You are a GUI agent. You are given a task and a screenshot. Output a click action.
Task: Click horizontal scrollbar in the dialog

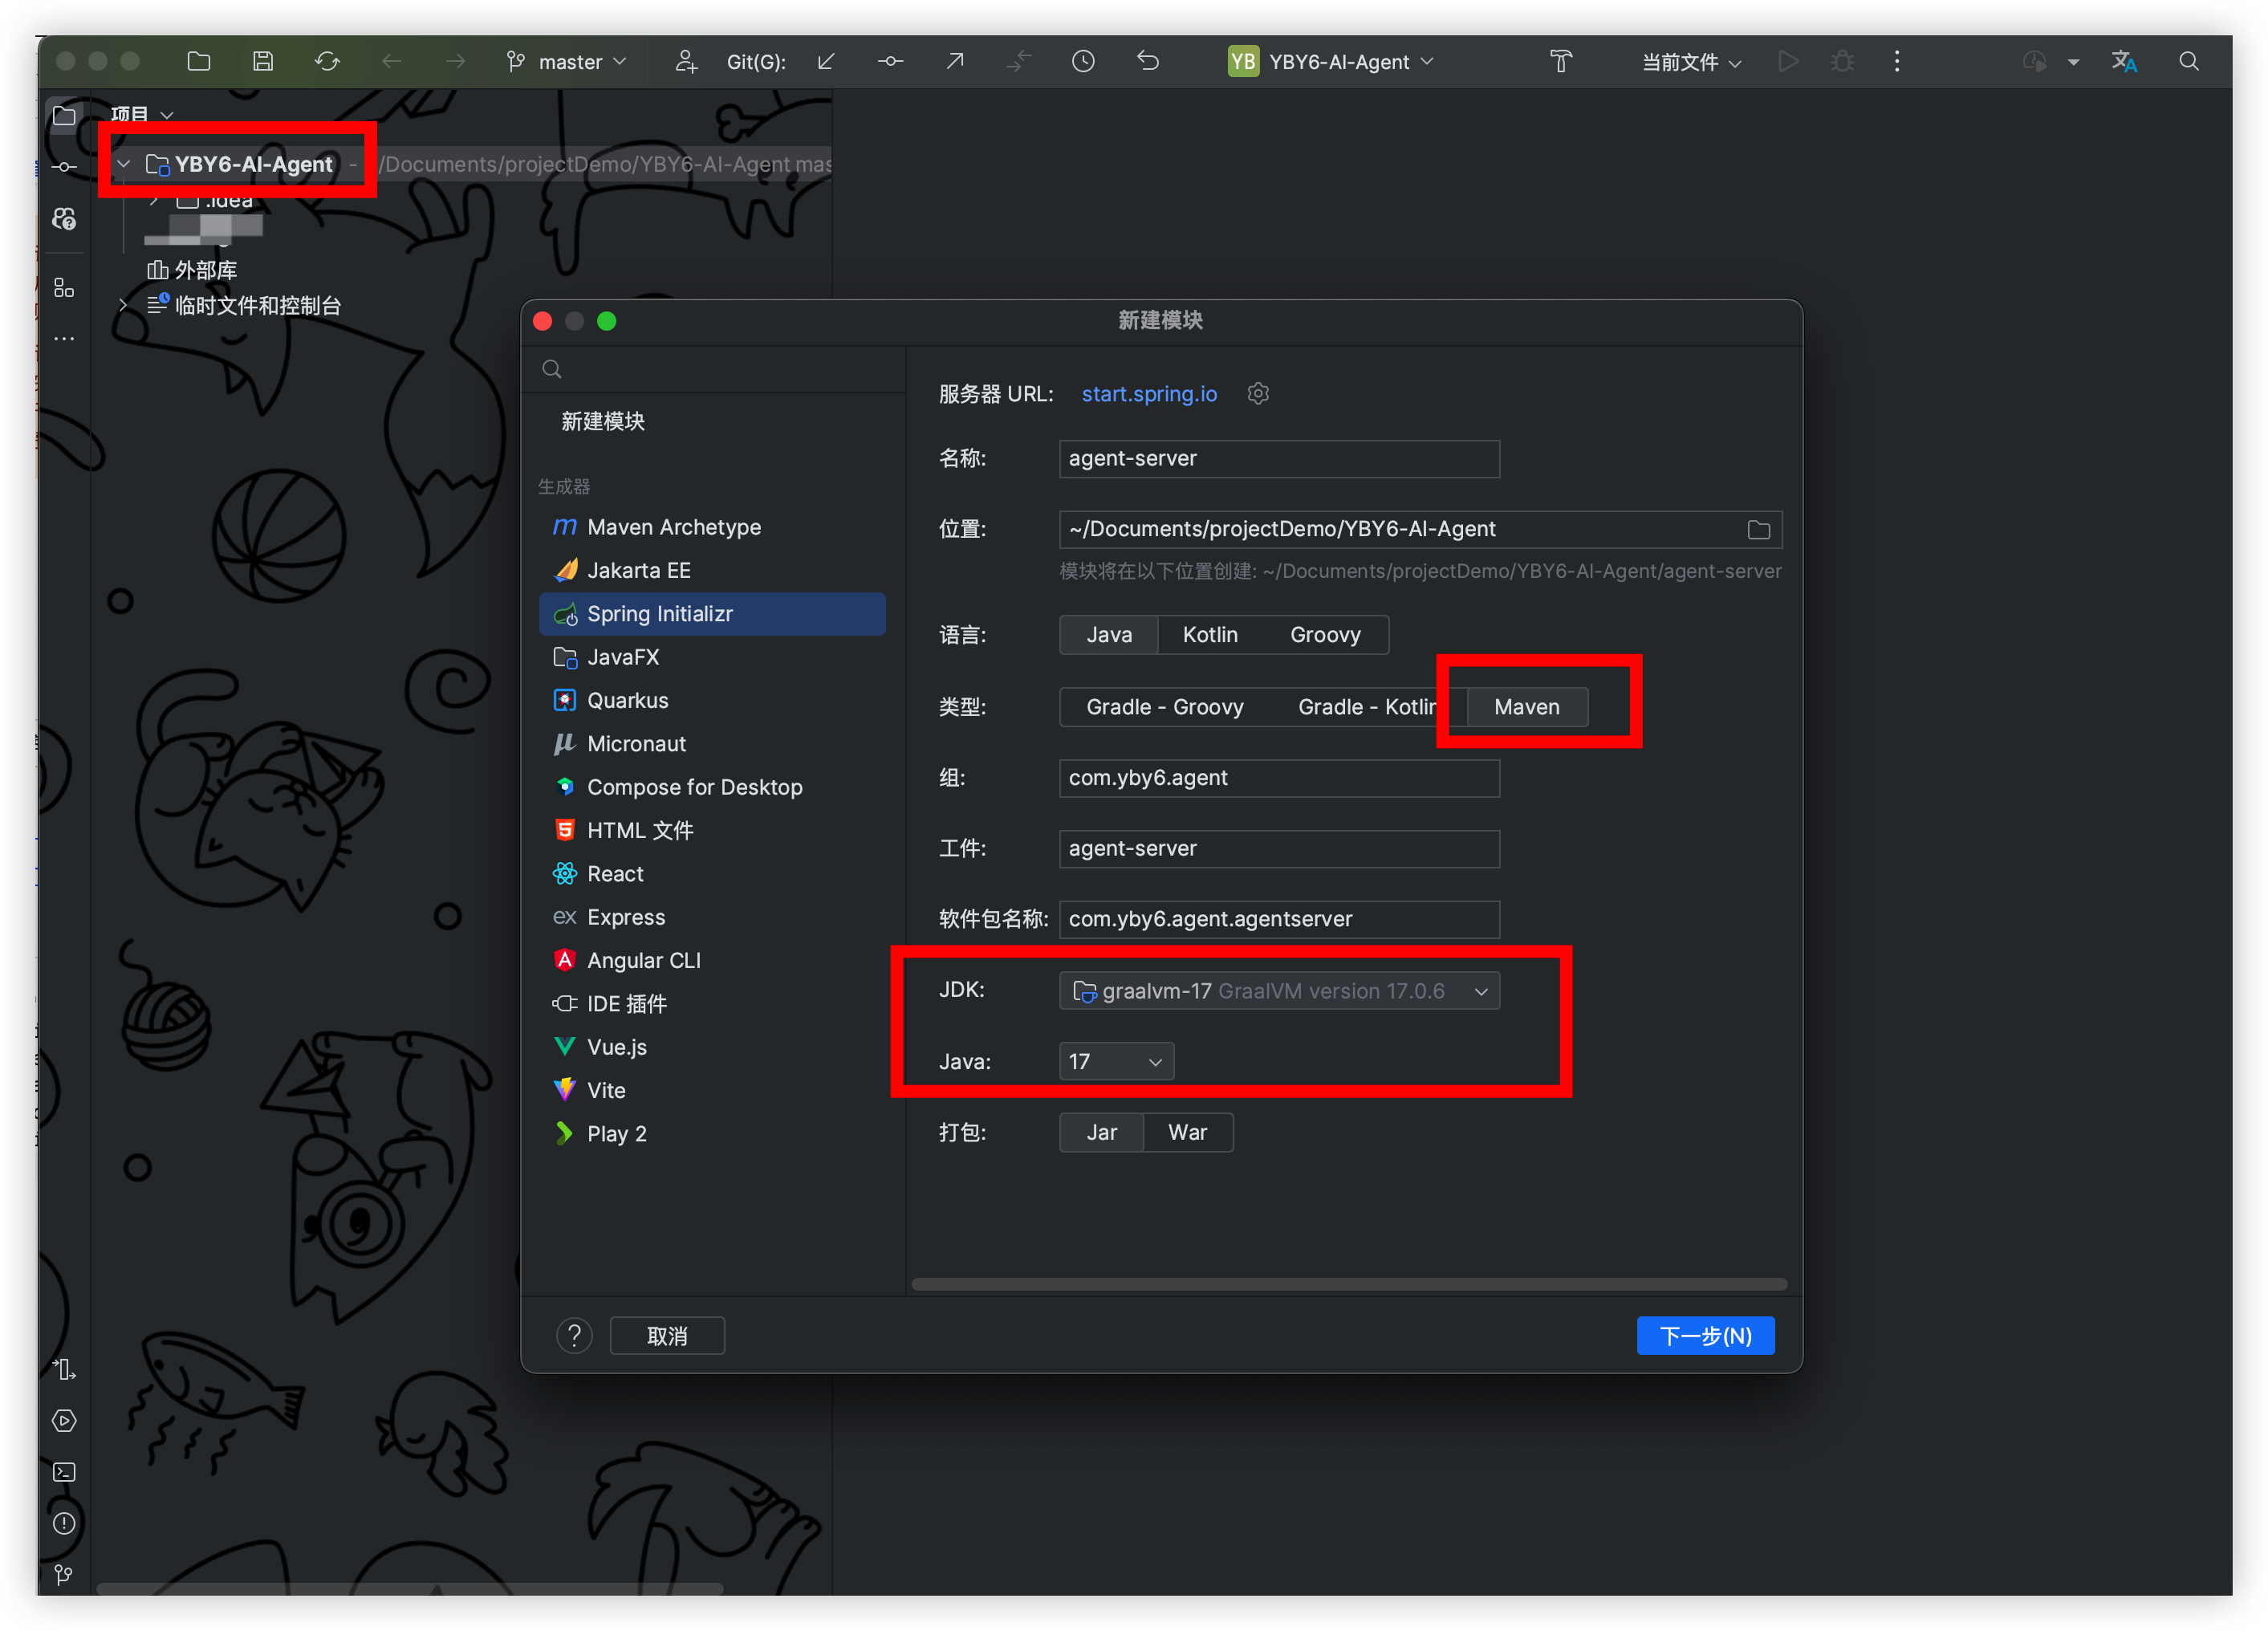[x=1348, y=1284]
